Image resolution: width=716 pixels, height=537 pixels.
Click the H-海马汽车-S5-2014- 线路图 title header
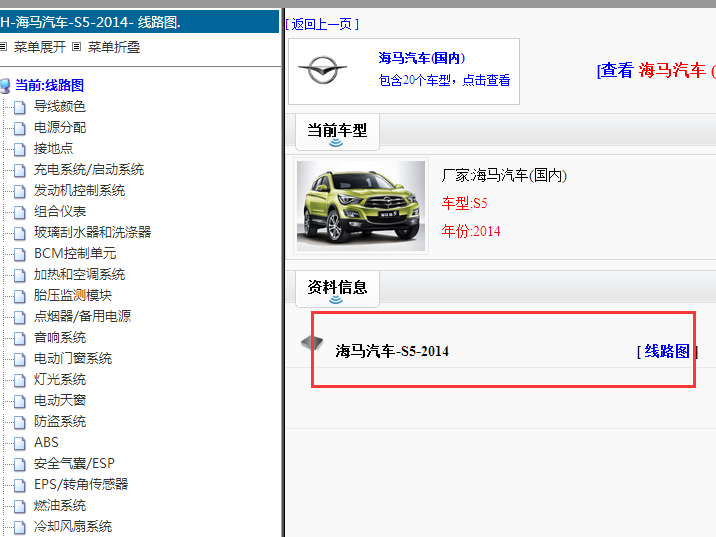(x=139, y=22)
